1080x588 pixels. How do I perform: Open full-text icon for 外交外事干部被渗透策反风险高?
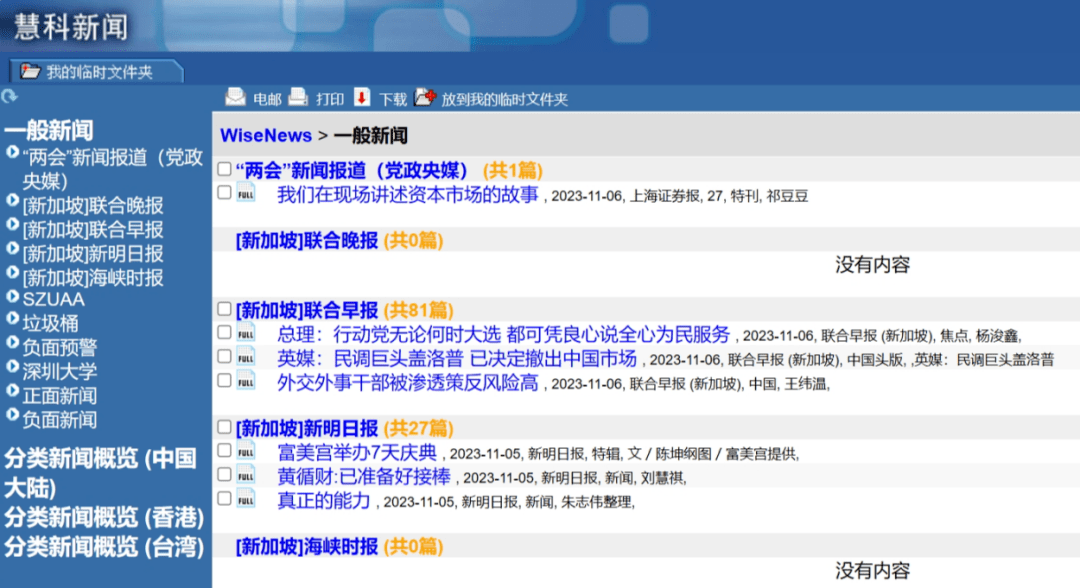(x=246, y=381)
